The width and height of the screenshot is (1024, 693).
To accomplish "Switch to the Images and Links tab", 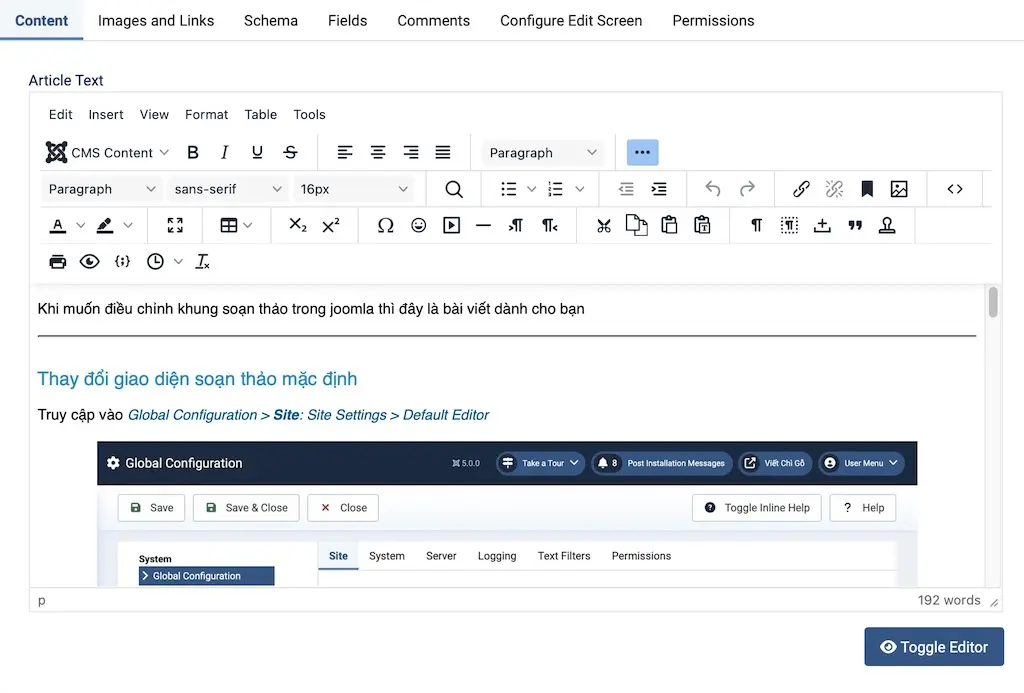I will click(156, 20).
